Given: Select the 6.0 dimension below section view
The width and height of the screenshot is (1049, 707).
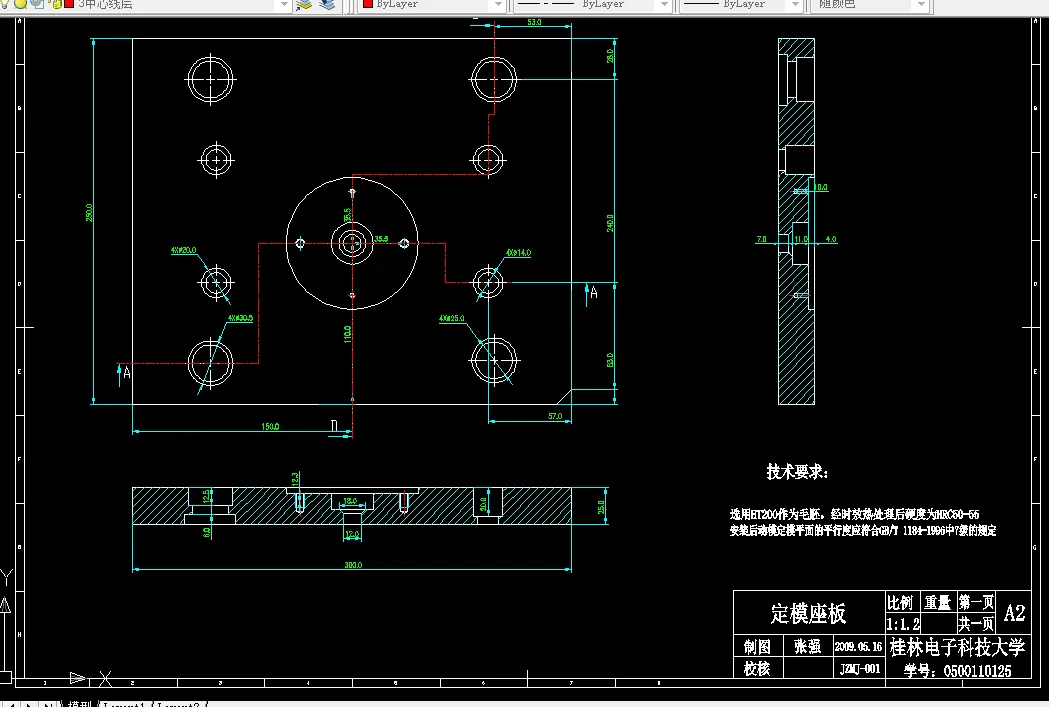Looking at the screenshot, I should (x=206, y=532).
